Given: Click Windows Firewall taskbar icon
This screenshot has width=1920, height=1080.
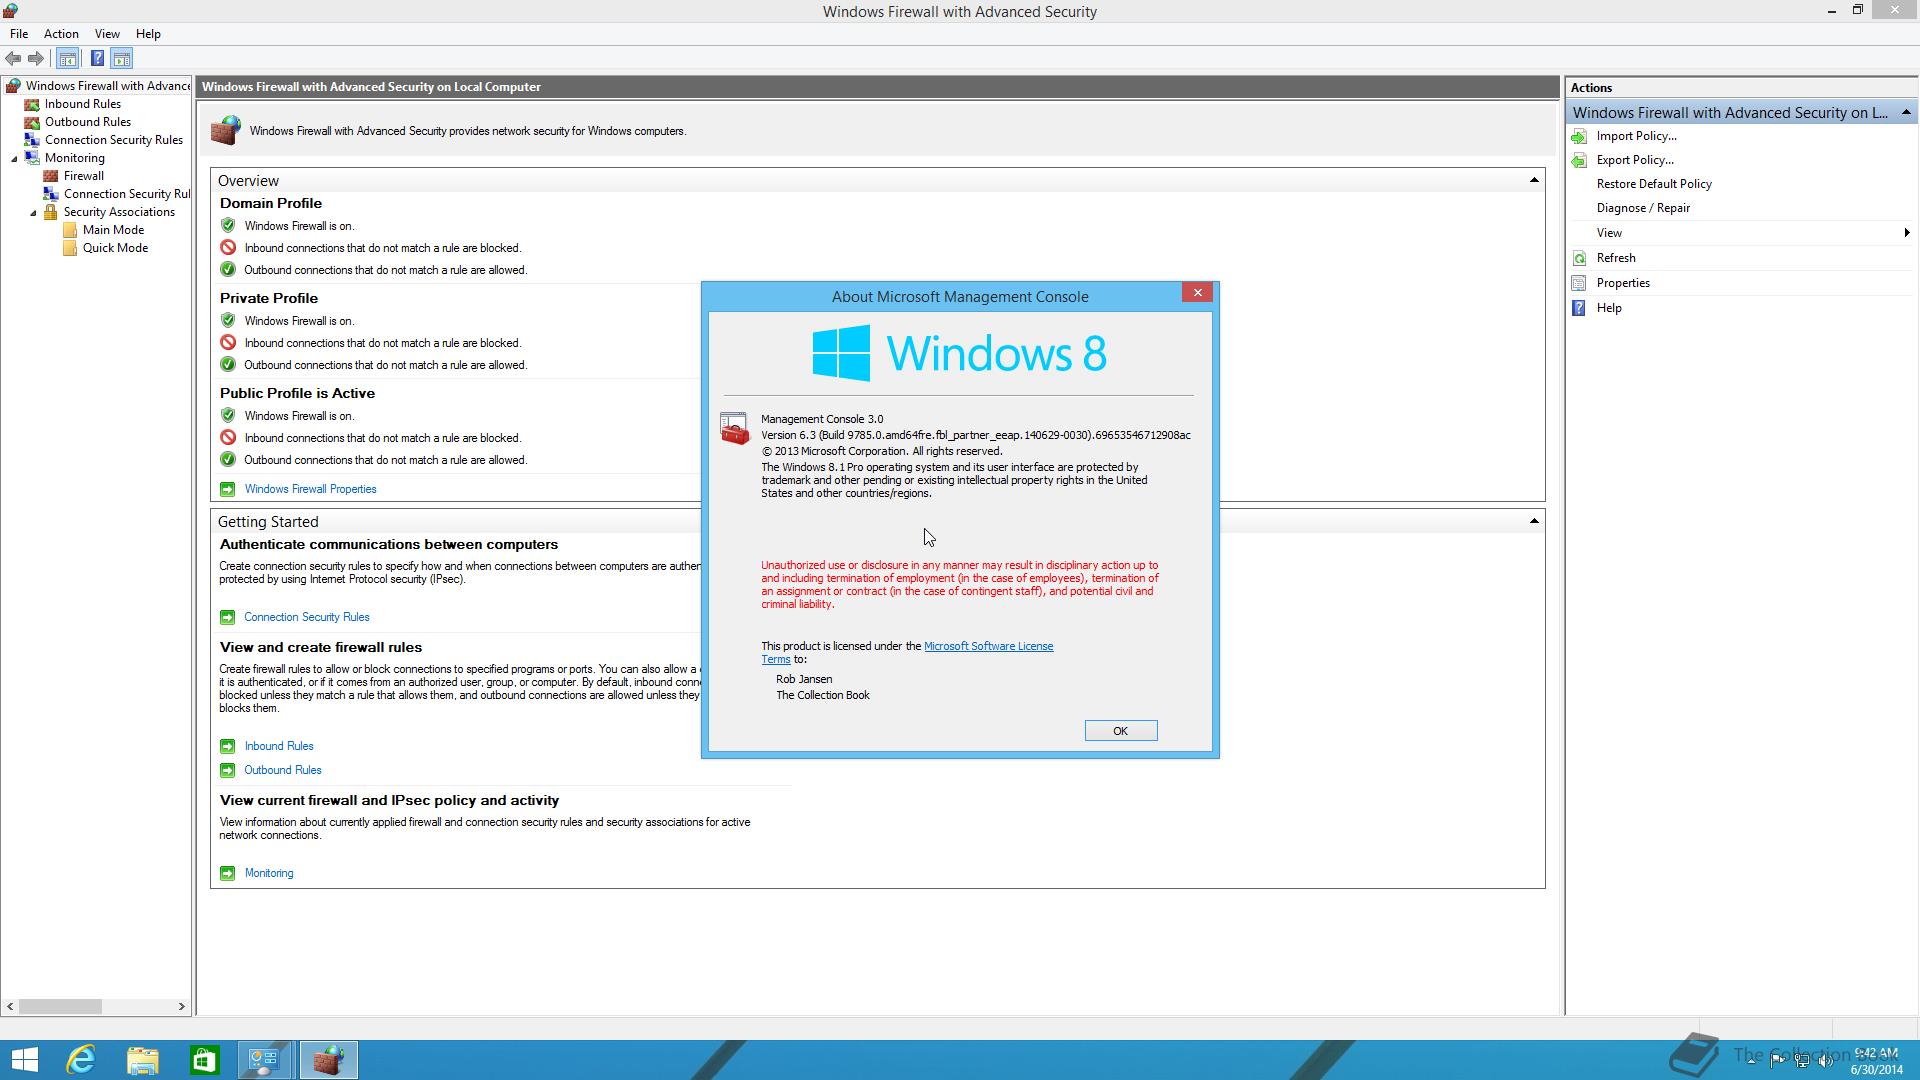Looking at the screenshot, I should tap(328, 1060).
